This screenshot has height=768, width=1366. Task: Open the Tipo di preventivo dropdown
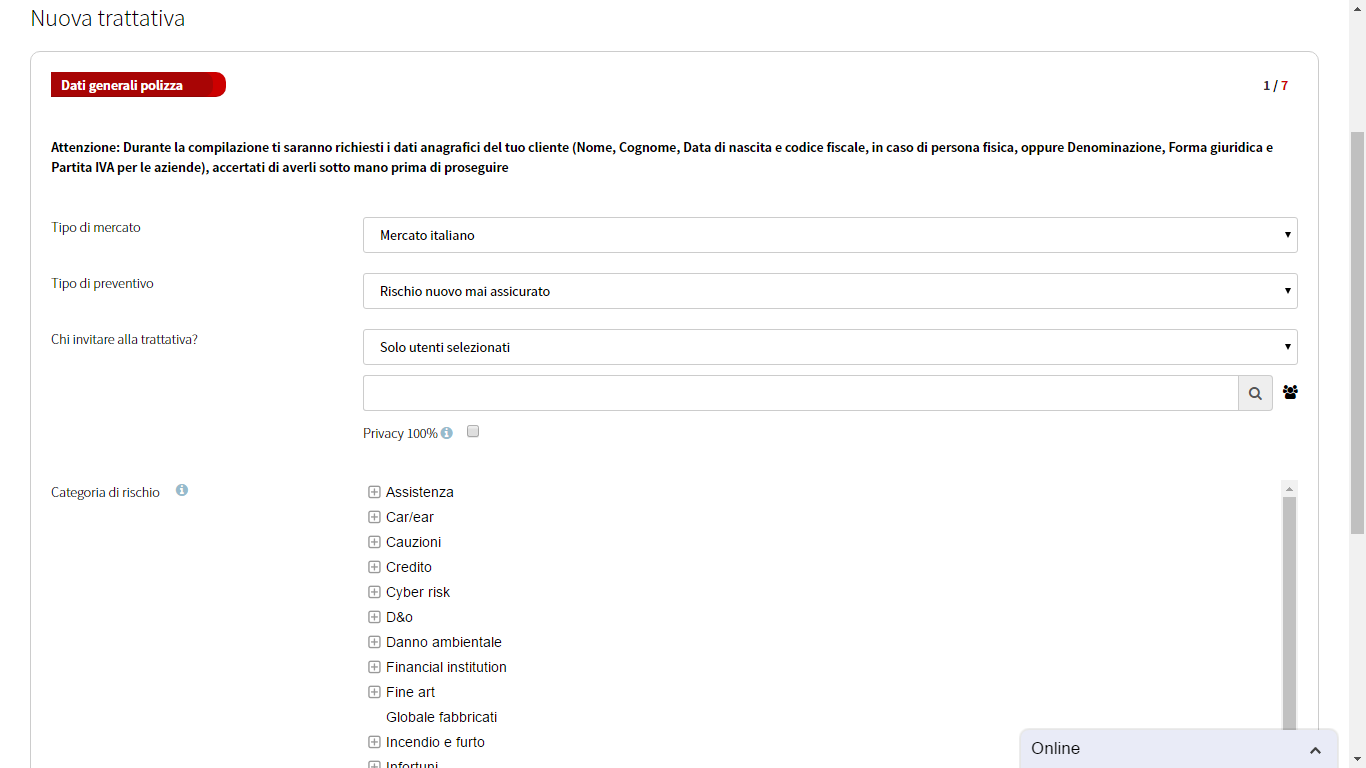(x=829, y=291)
